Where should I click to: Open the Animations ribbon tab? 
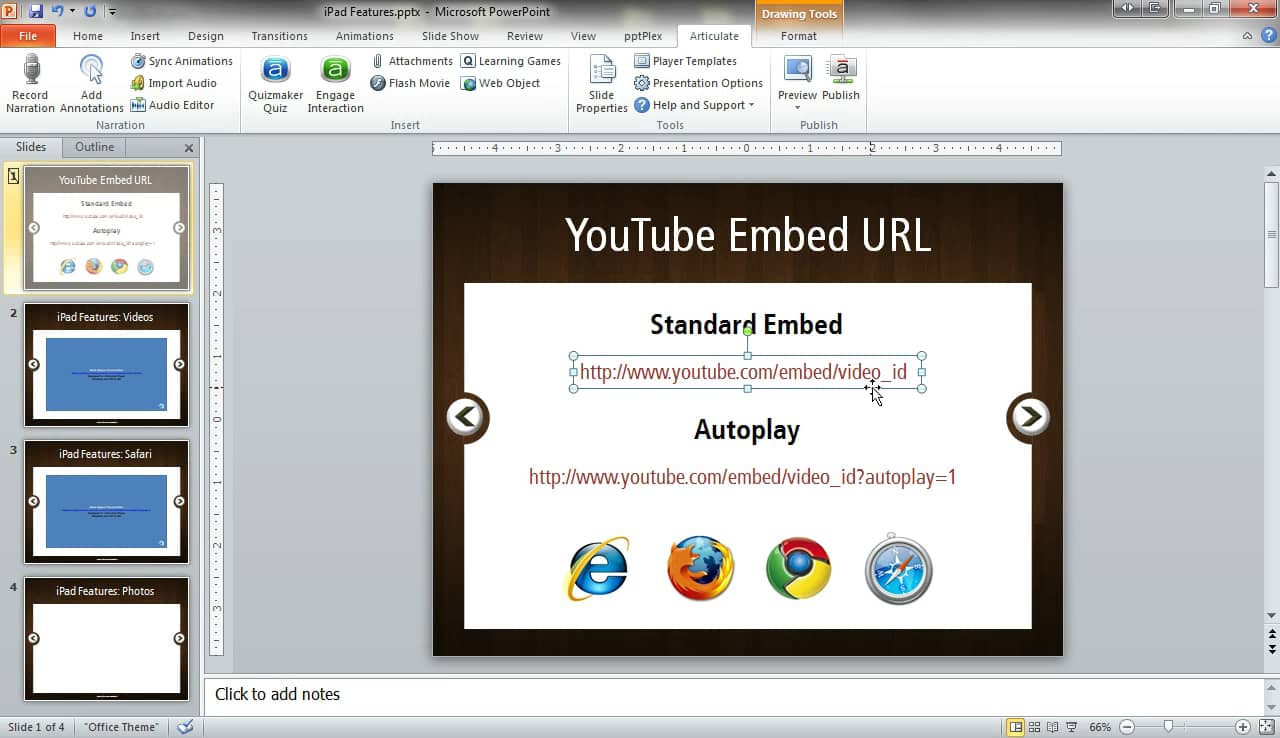[x=365, y=36]
